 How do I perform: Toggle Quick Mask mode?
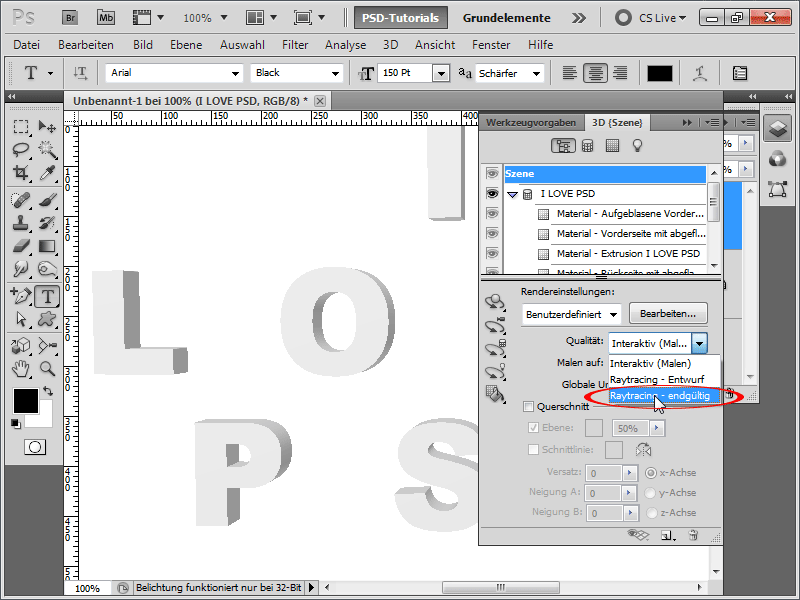35,447
